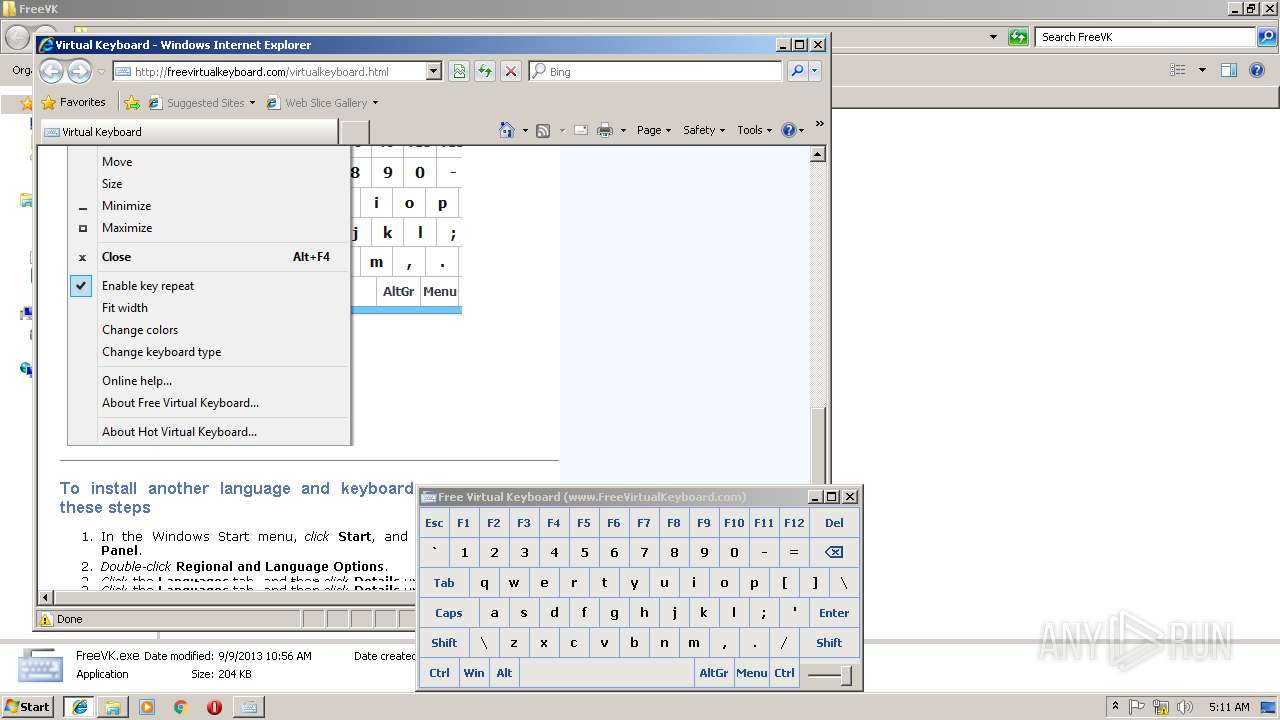Click the Tab key on virtual keyboard
Viewport: 1280px width, 720px height.
pyautogui.click(x=444, y=583)
